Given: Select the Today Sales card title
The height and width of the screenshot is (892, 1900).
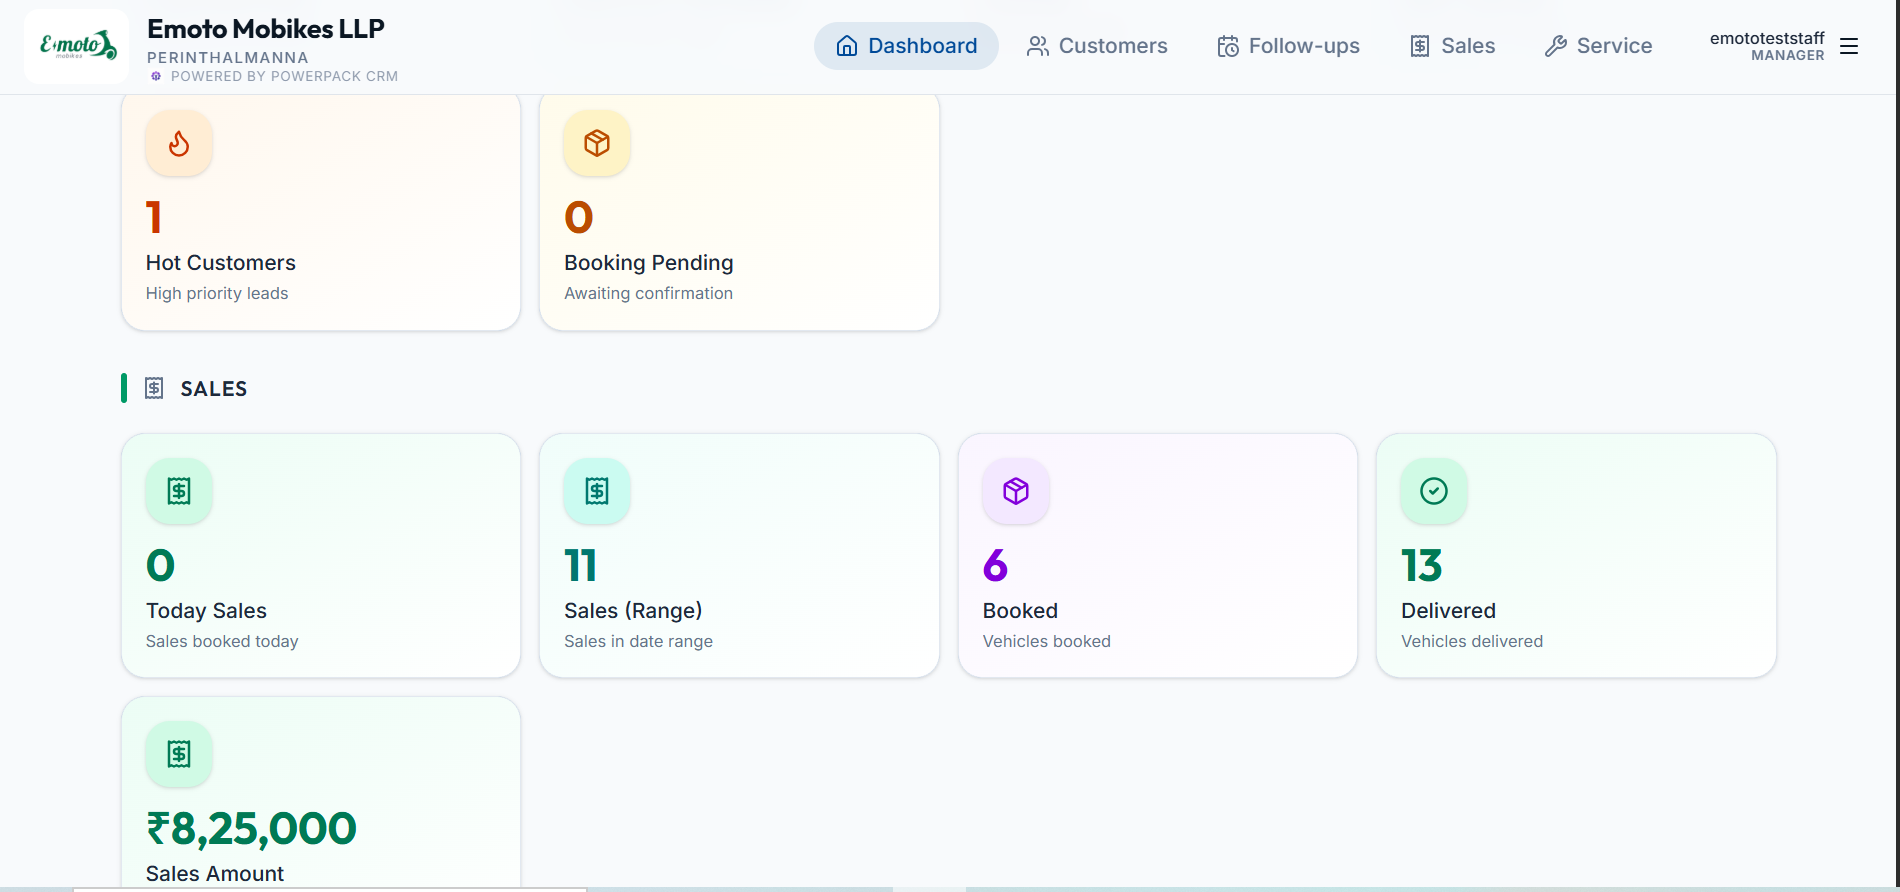Looking at the screenshot, I should point(206,611).
